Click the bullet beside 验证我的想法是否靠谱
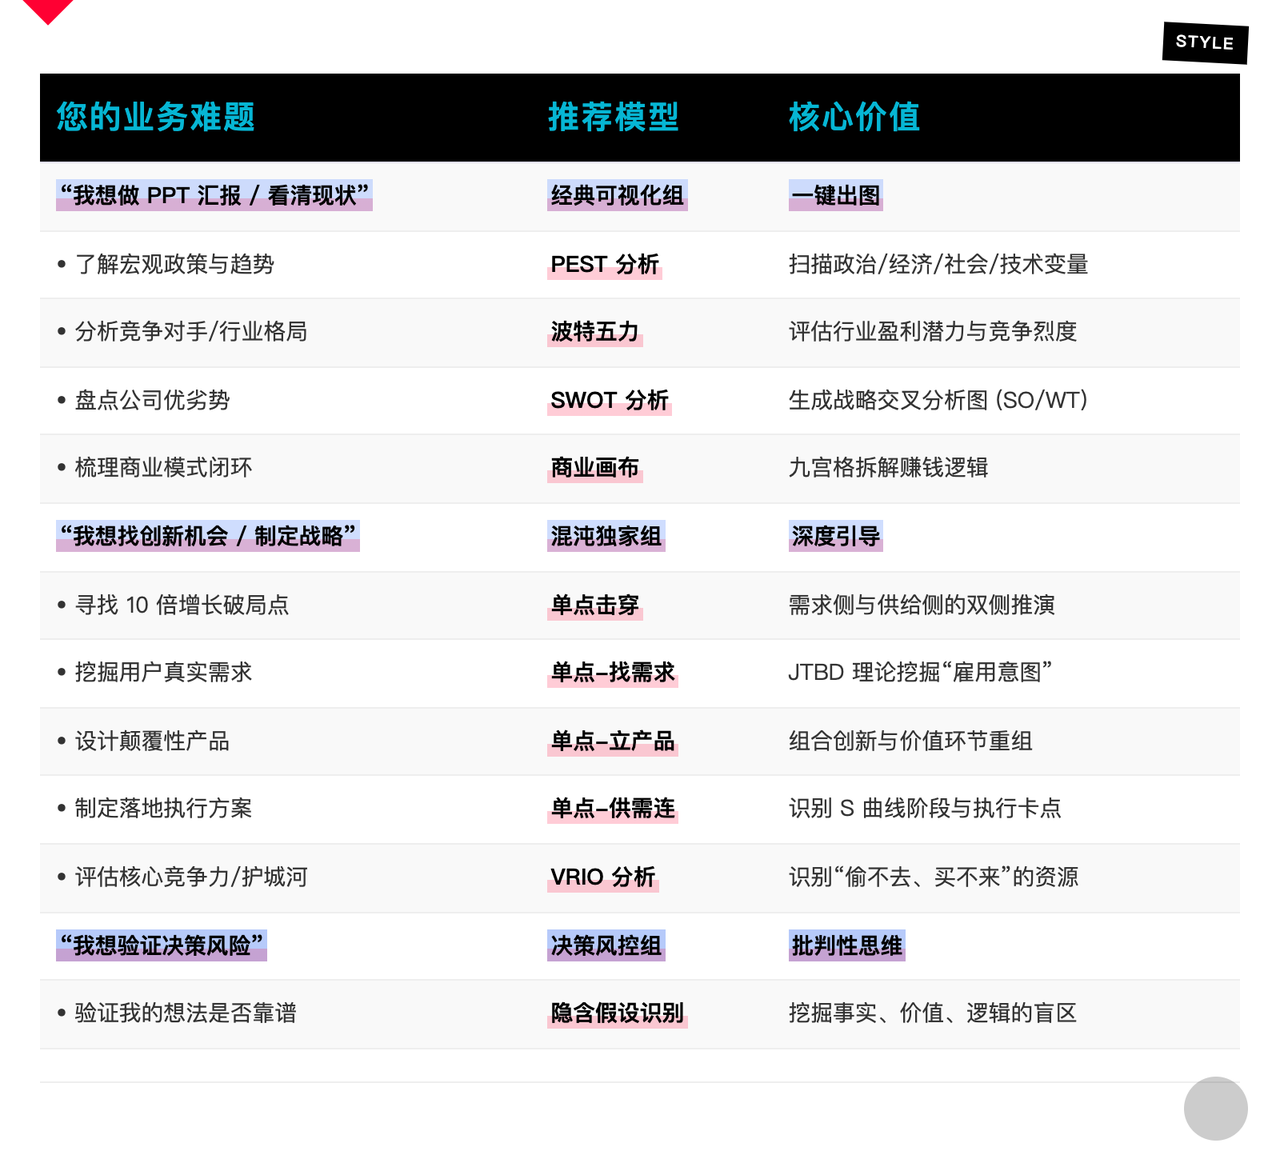The image size is (1280, 1155). 60,1013
